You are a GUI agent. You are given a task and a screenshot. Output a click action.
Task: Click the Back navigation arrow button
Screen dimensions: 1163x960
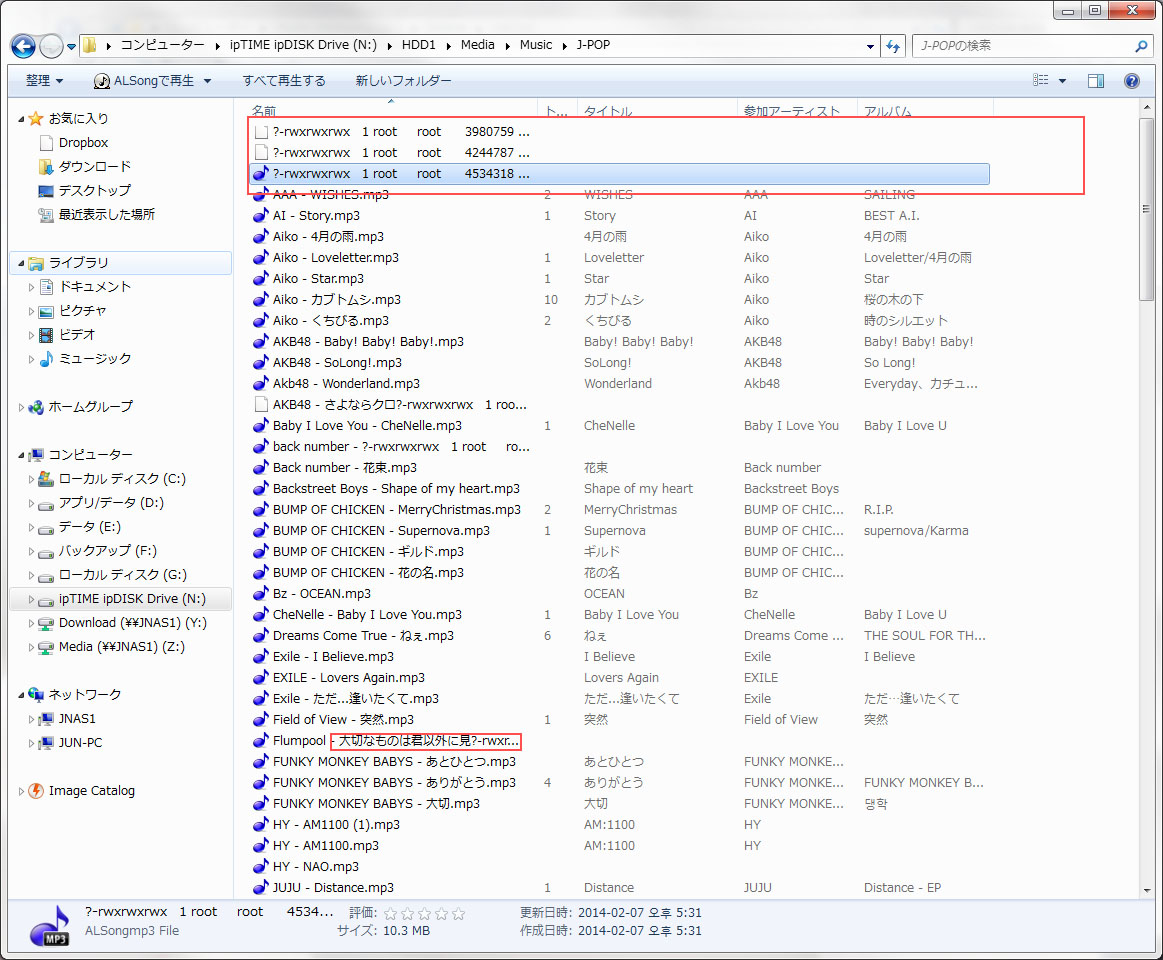(x=23, y=46)
